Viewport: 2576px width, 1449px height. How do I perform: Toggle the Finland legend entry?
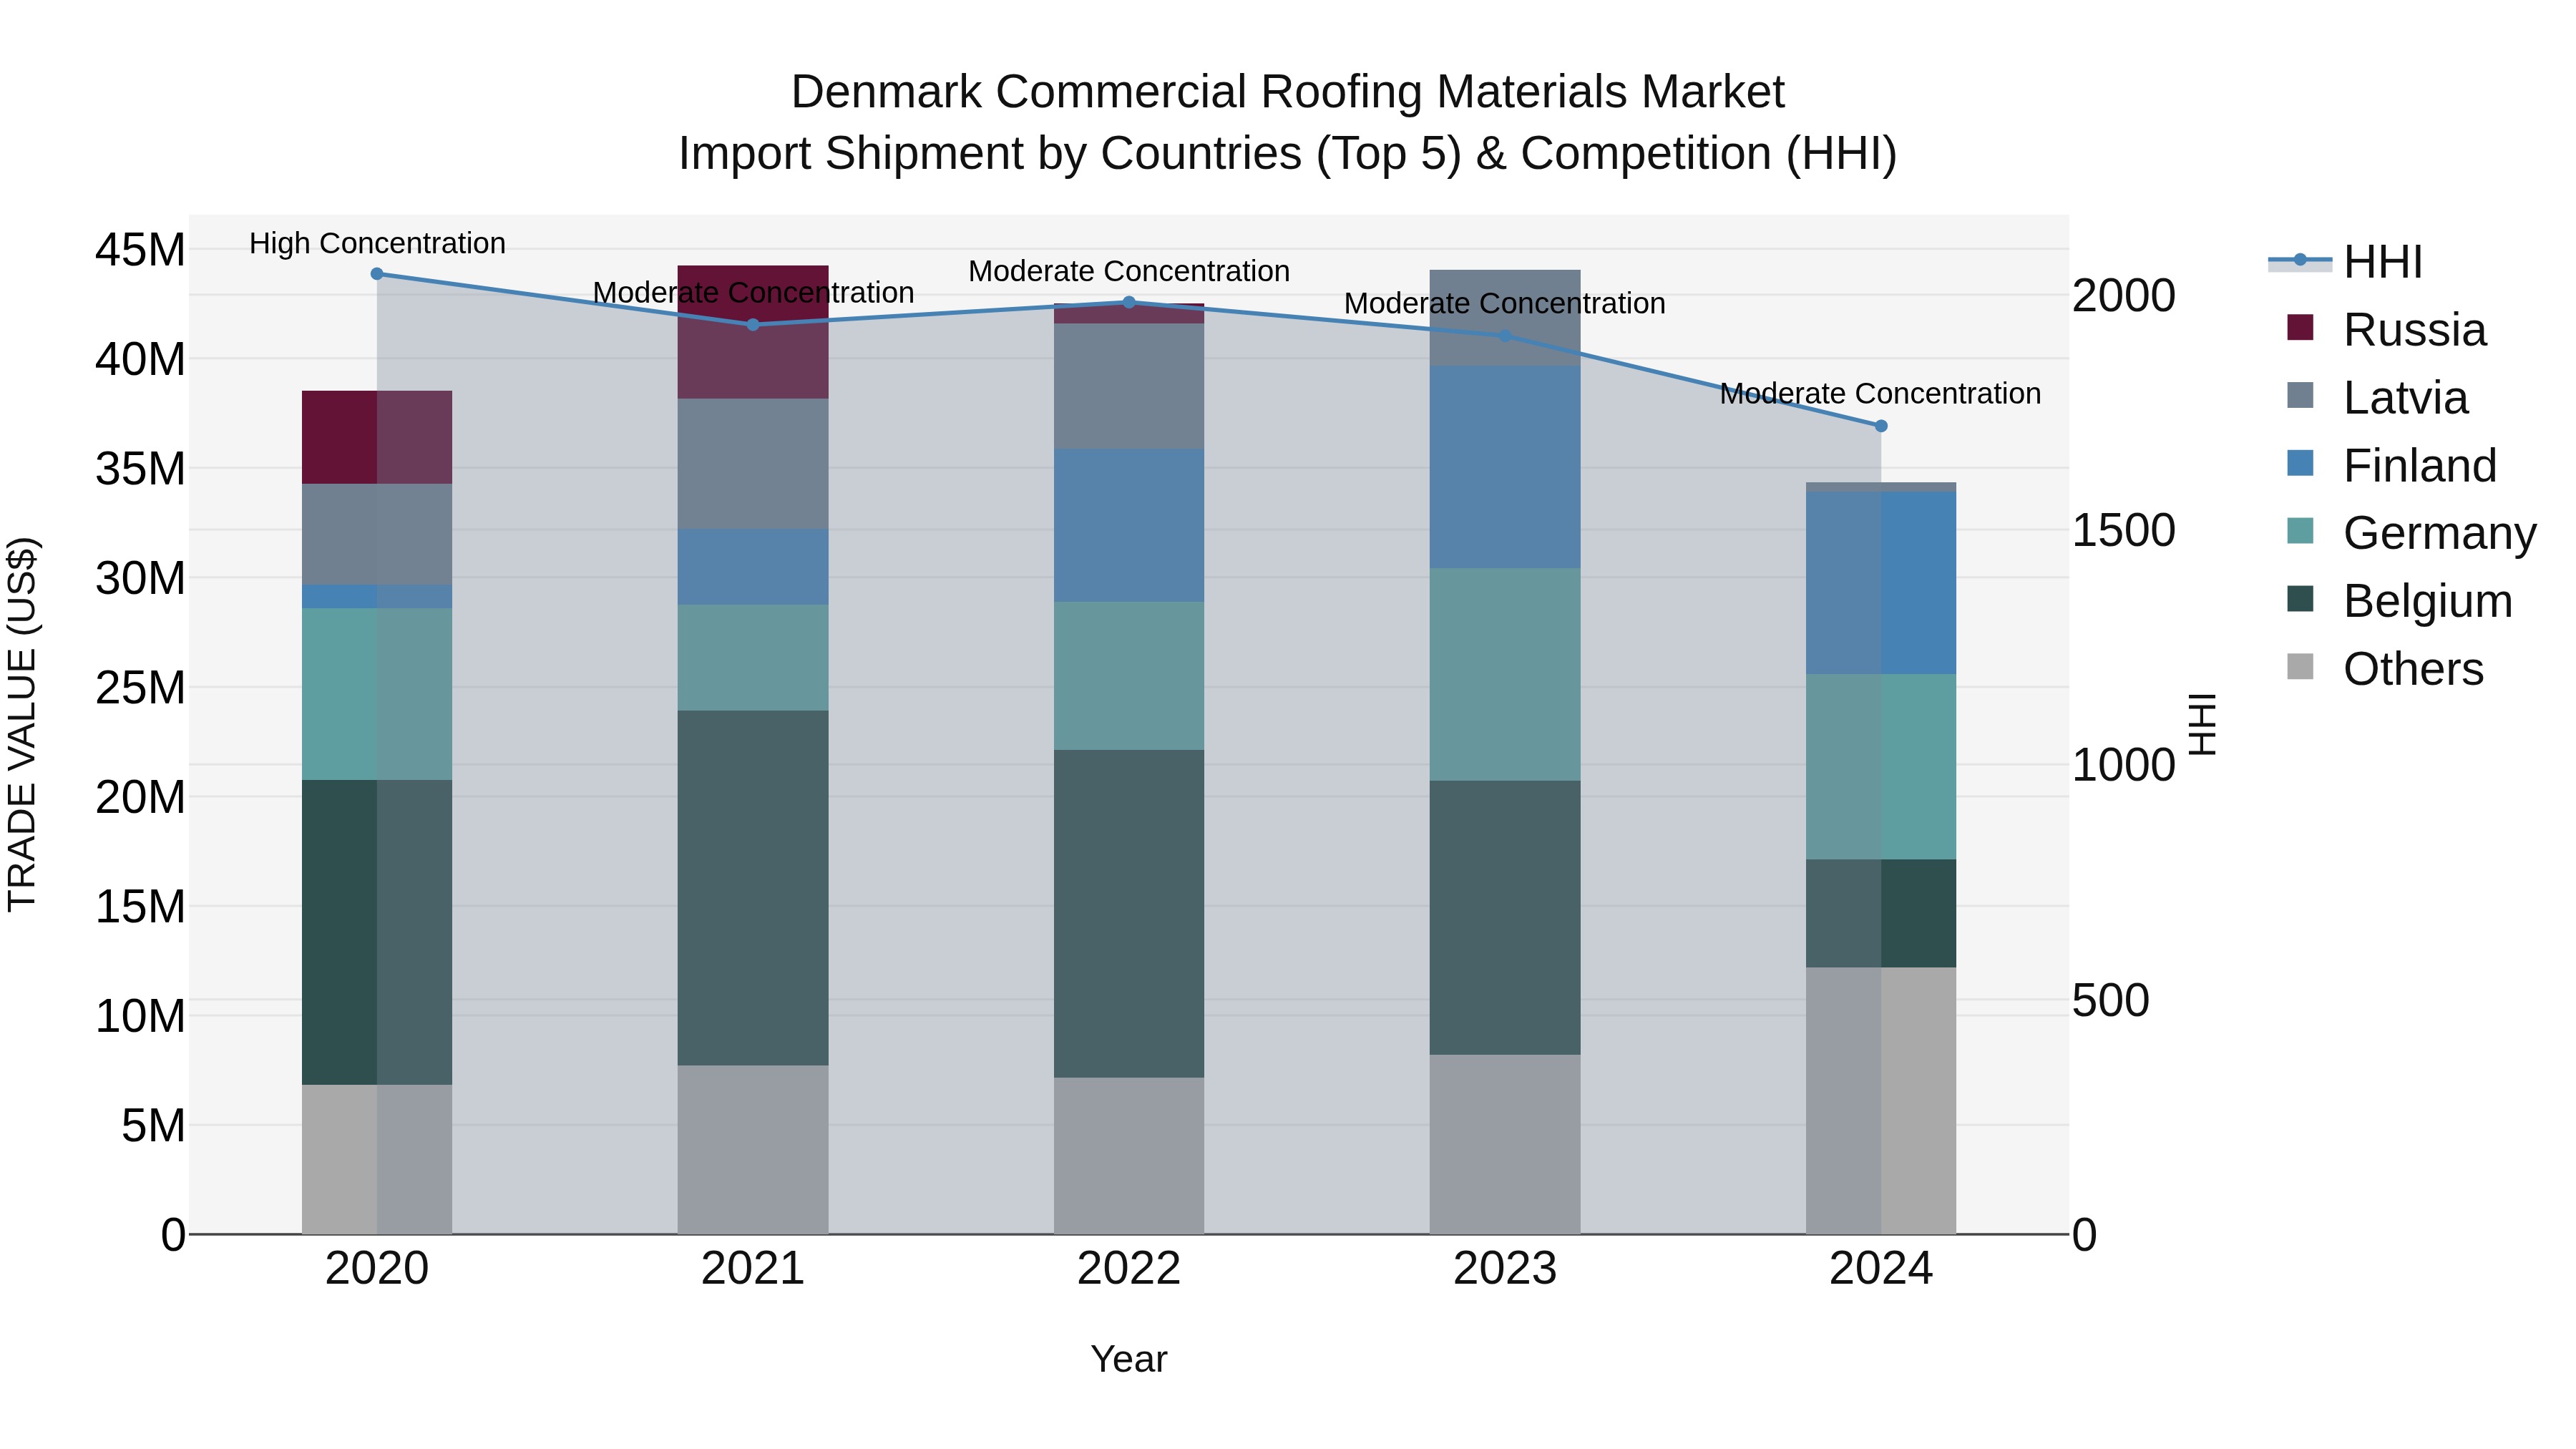click(2392, 465)
